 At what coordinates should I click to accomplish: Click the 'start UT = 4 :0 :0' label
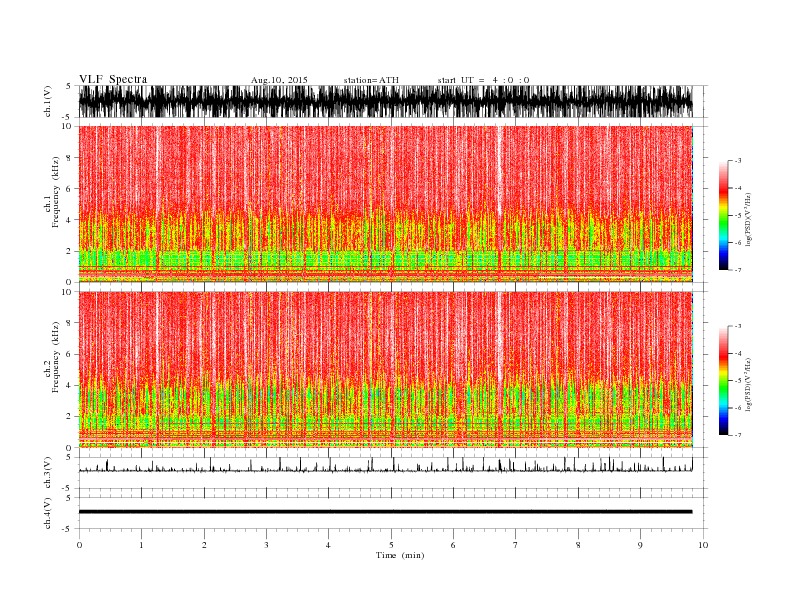point(483,80)
